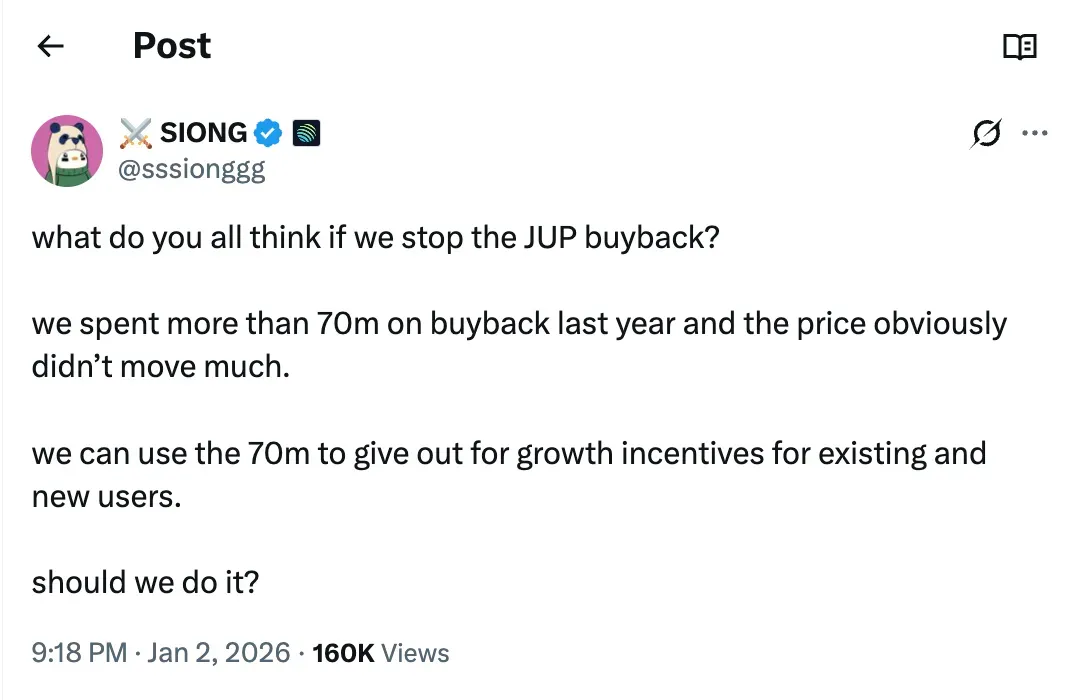The image size is (1078, 700).
Task: Click the word "Views" in the footer
Action: [x=416, y=653]
